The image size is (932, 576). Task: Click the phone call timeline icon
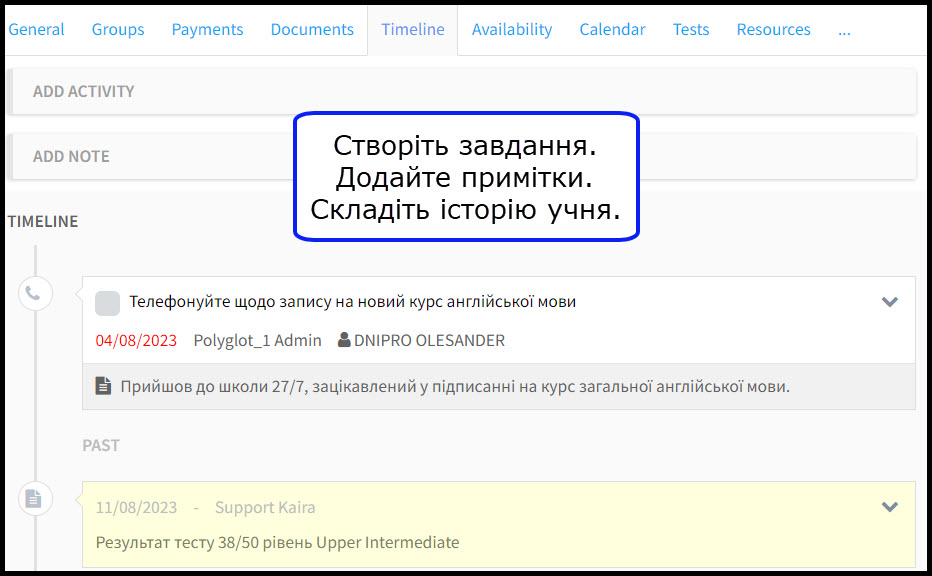pyautogui.click(x=35, y=294)
